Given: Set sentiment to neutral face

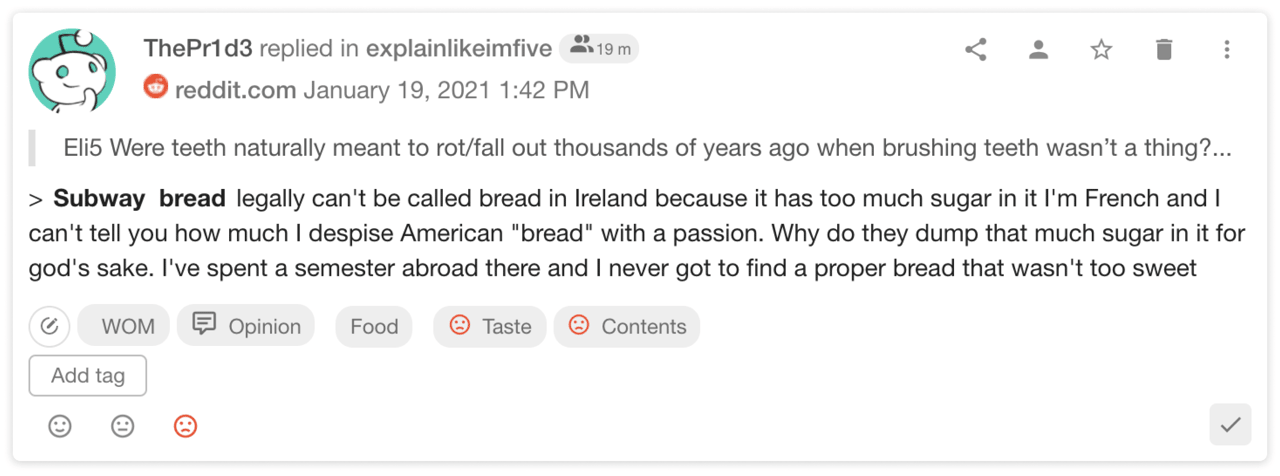Looking at the screenshot, I should tap(123, 426).
